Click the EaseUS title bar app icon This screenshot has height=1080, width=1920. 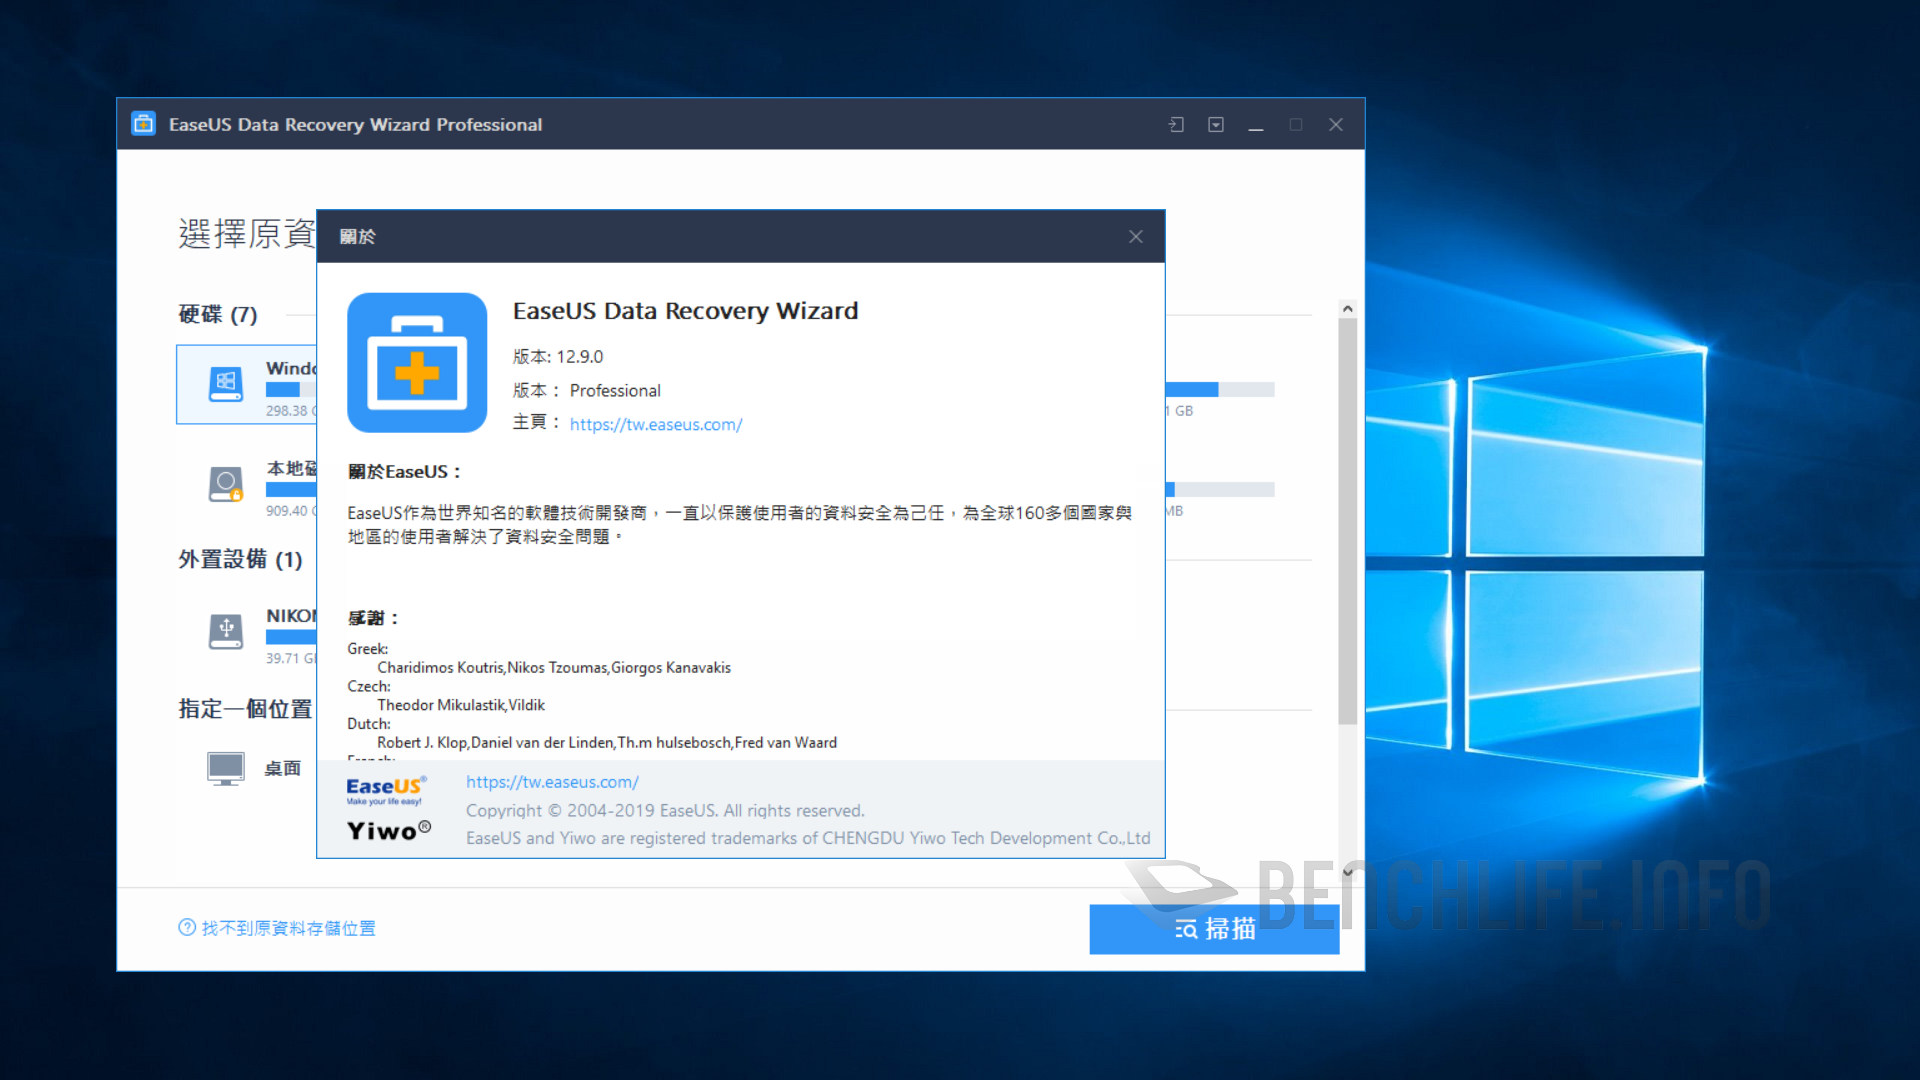click(x=144, y=124)
